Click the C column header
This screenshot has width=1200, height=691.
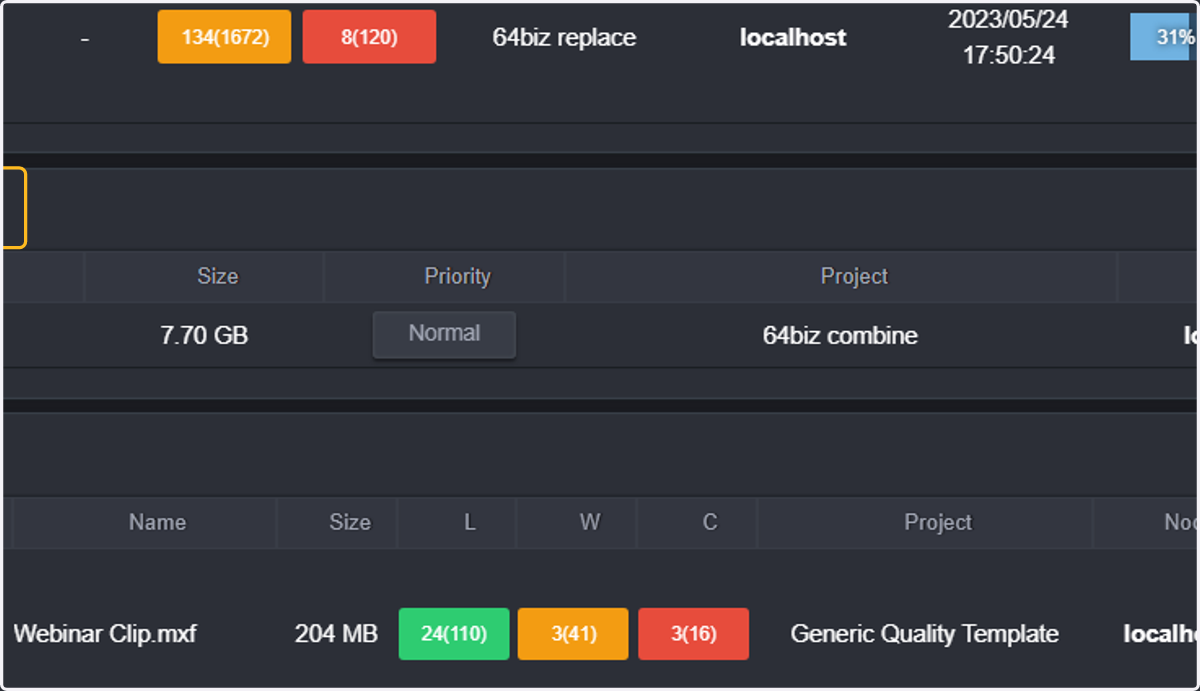(710, 523)
